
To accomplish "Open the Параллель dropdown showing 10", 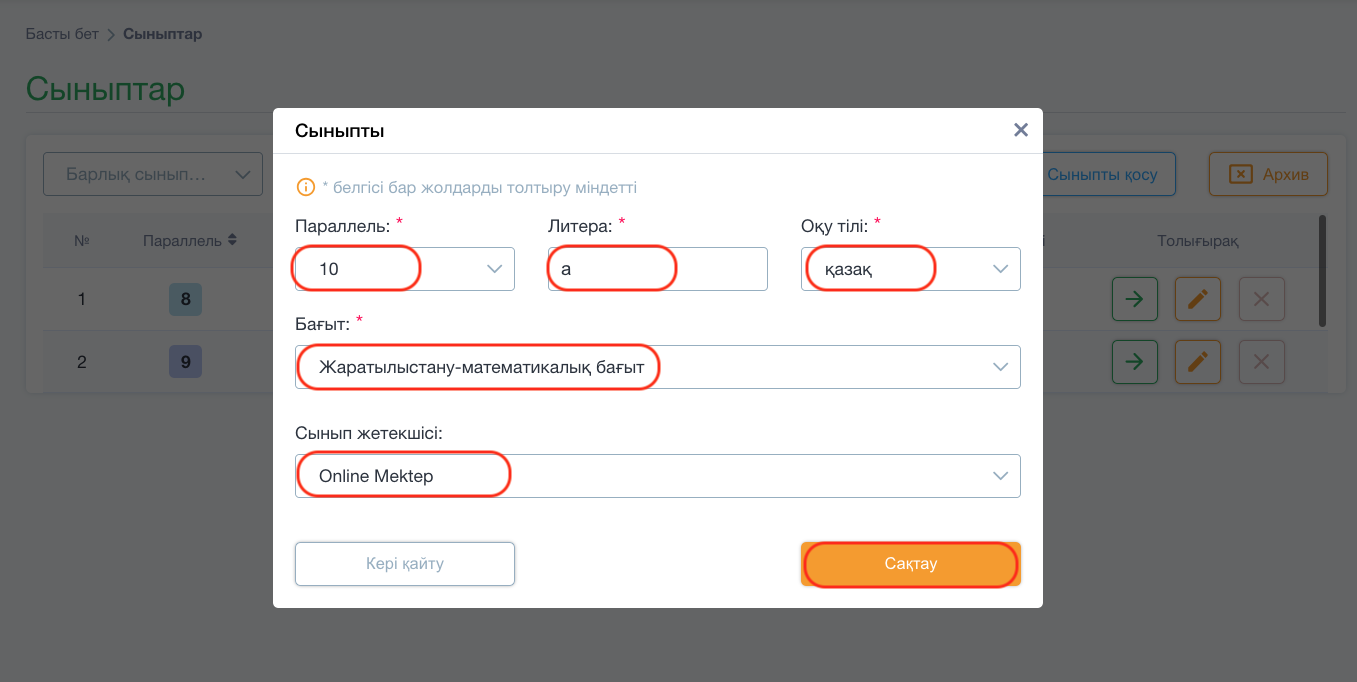I will [405, 269].
